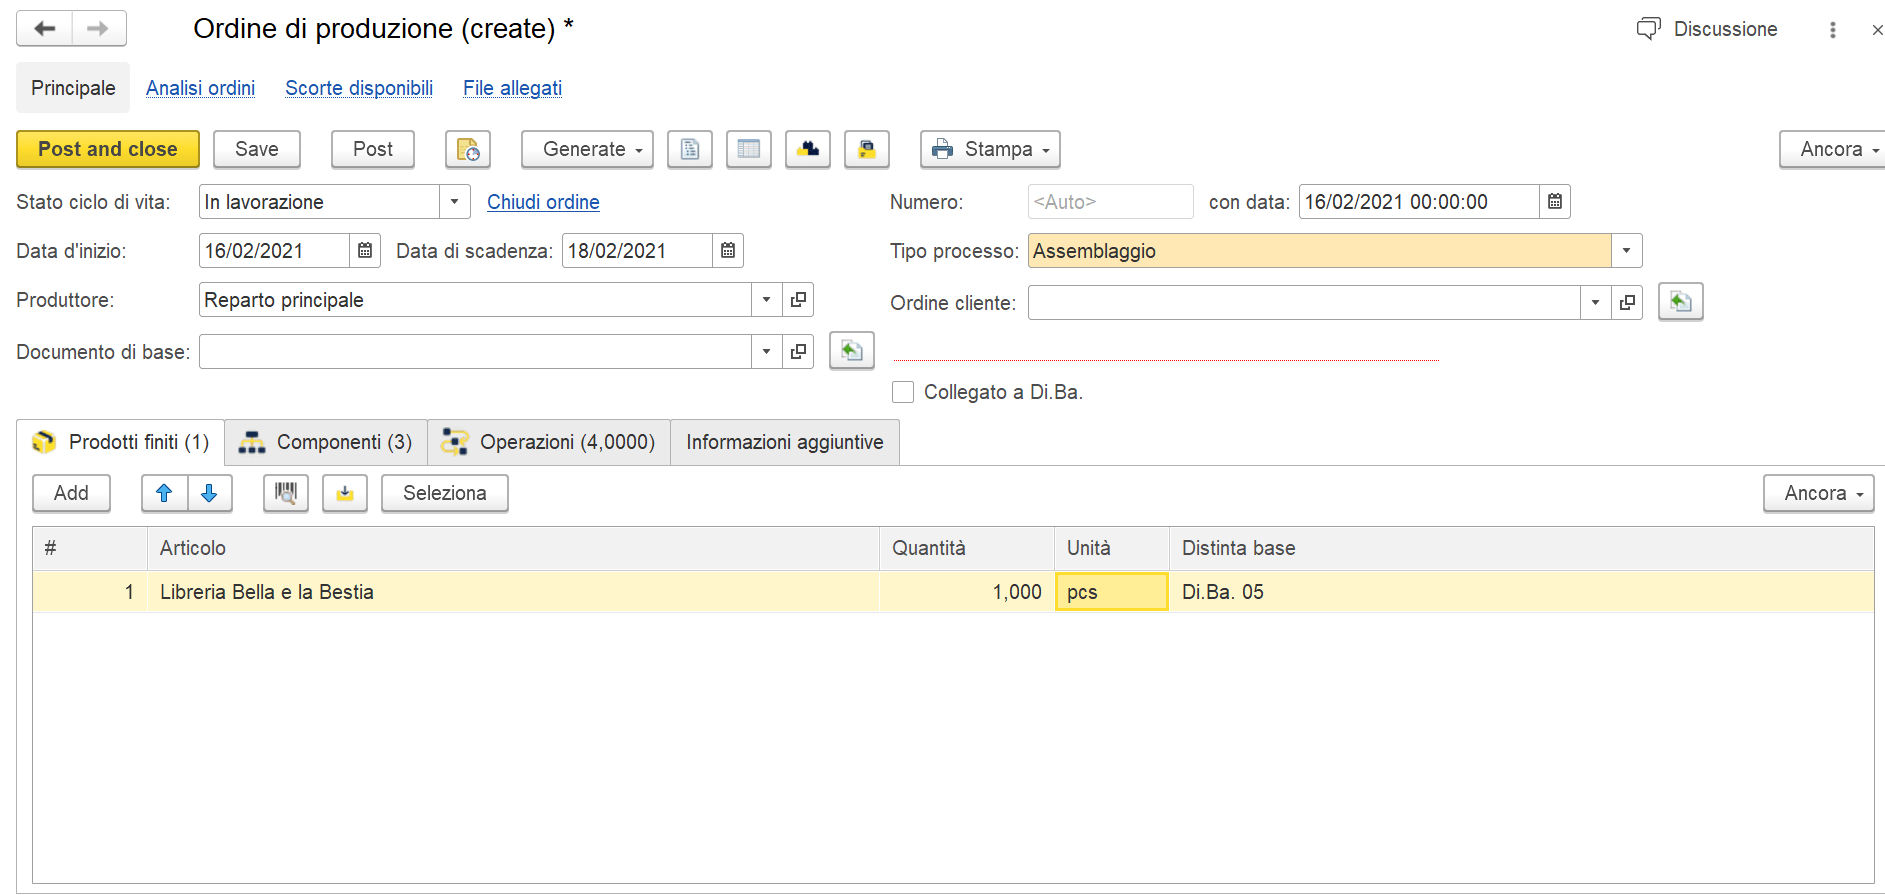Click the Quantità column header
The height and width of the screenshot is (895, 1885).
(967, 548)
